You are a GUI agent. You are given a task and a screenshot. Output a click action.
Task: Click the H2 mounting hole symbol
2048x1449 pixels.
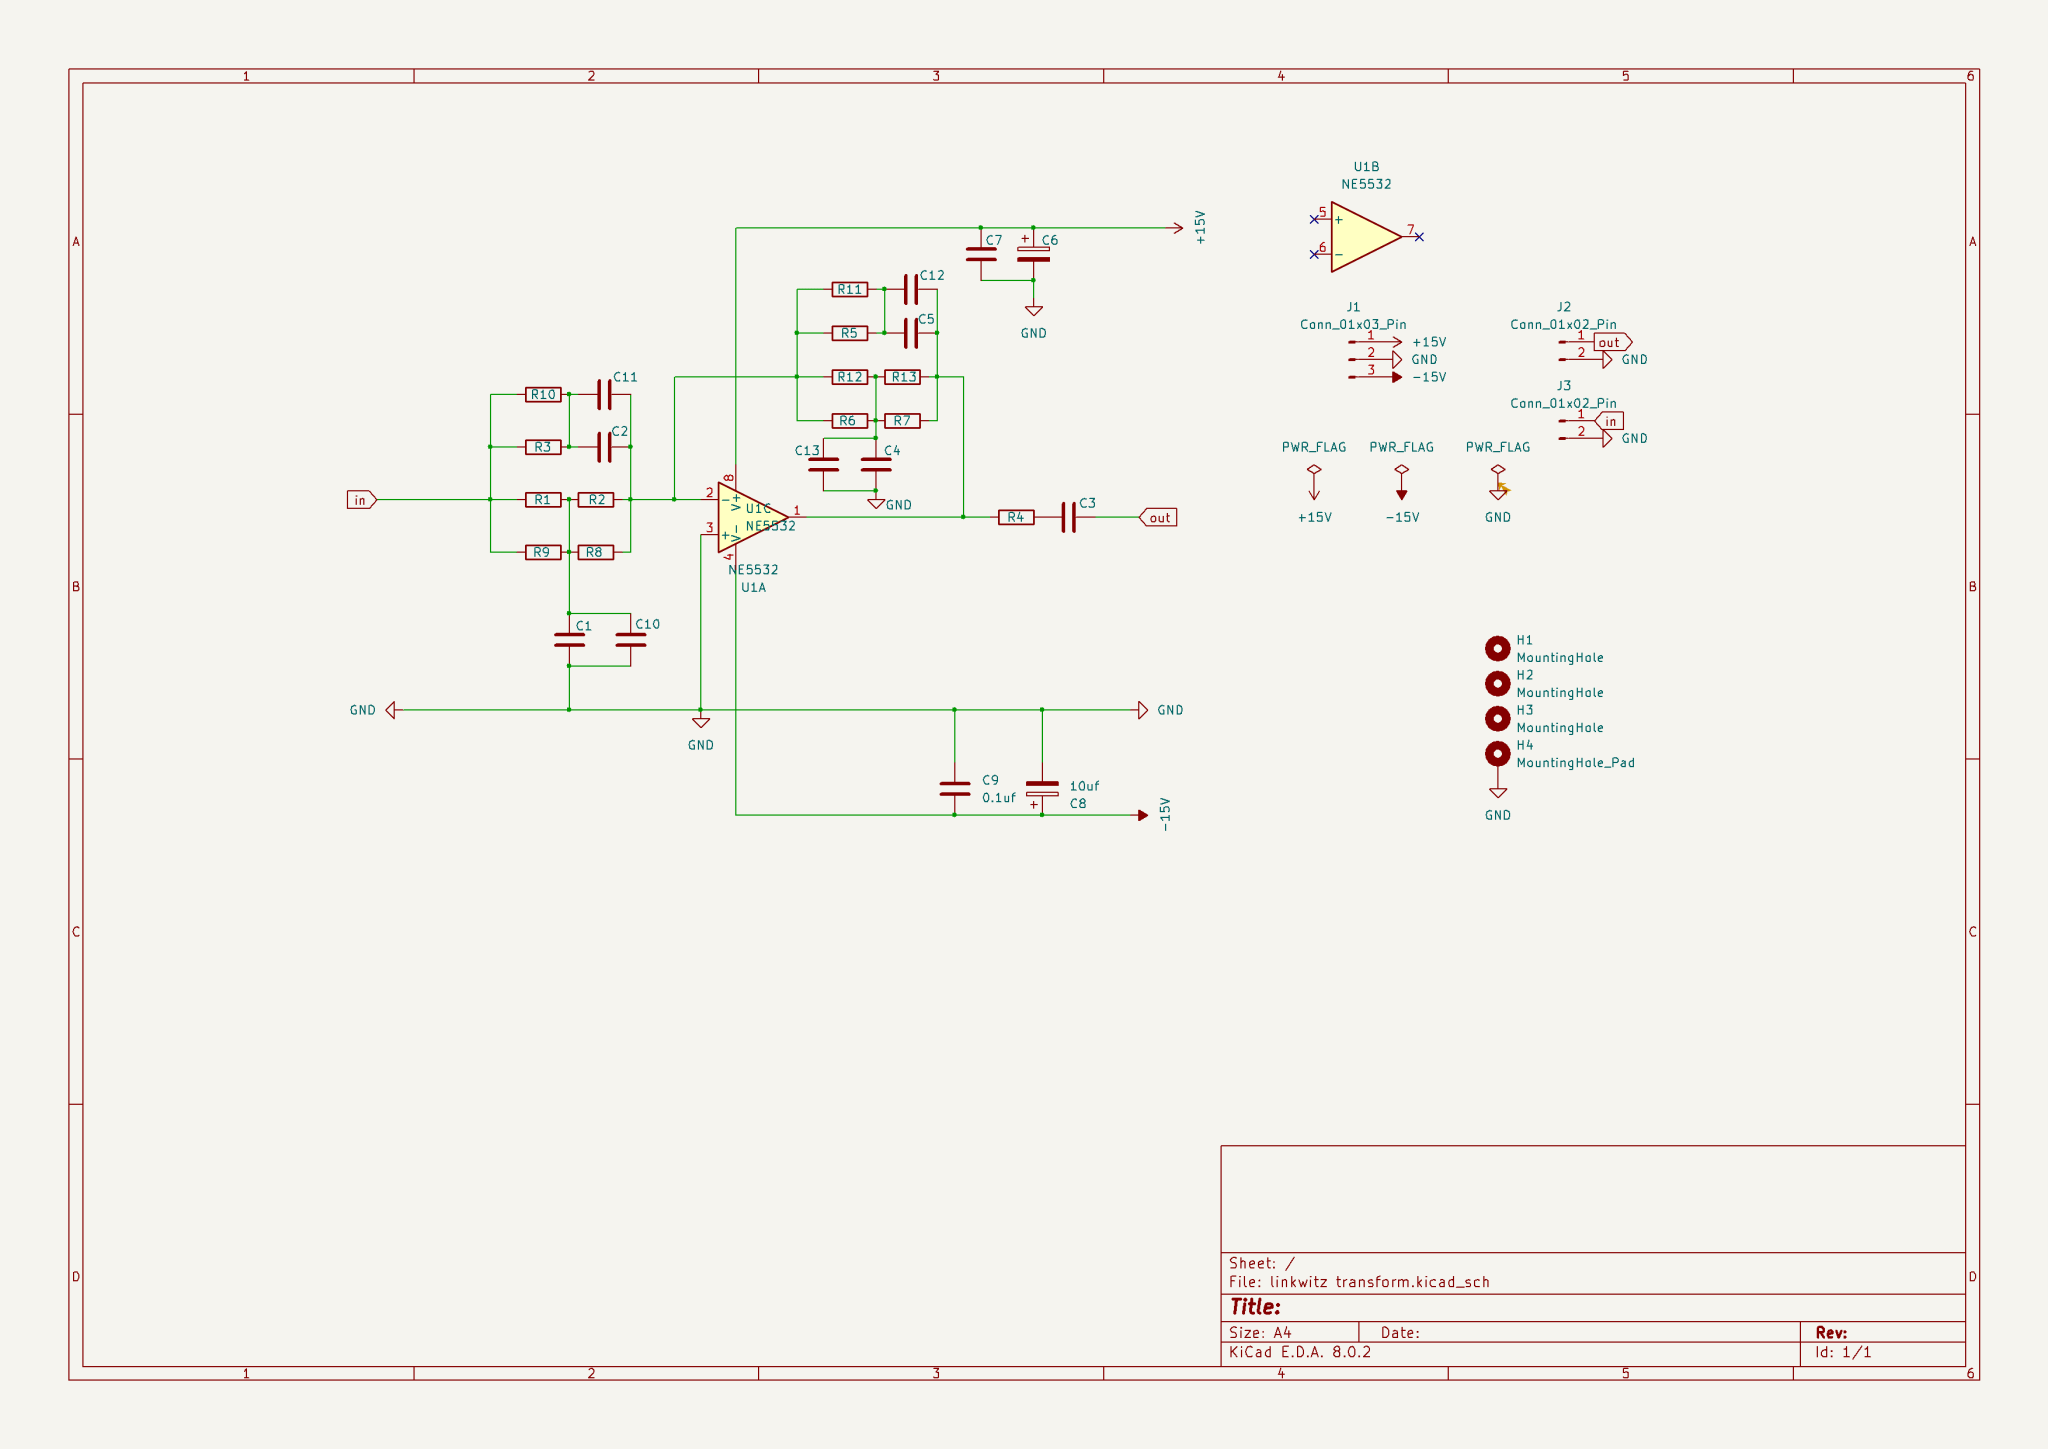(1497, 684)
